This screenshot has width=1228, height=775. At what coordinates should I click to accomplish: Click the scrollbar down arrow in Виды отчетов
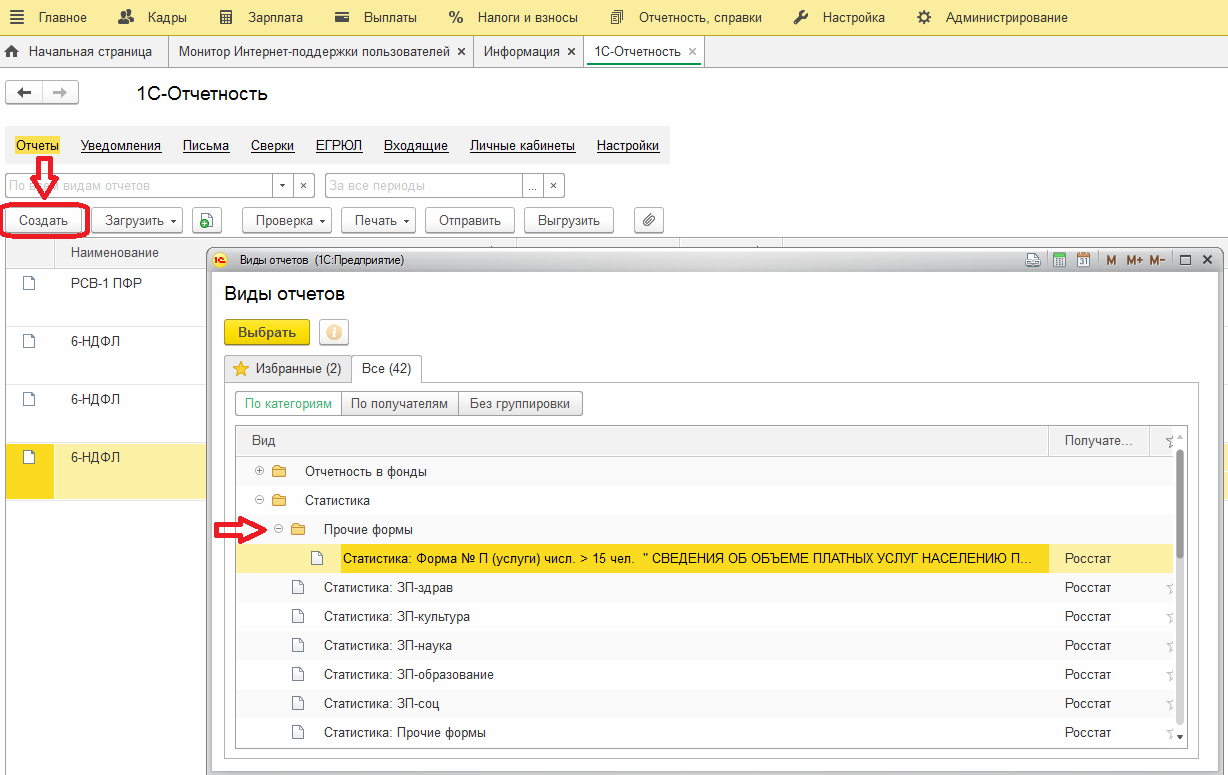tap(1180, 736)
